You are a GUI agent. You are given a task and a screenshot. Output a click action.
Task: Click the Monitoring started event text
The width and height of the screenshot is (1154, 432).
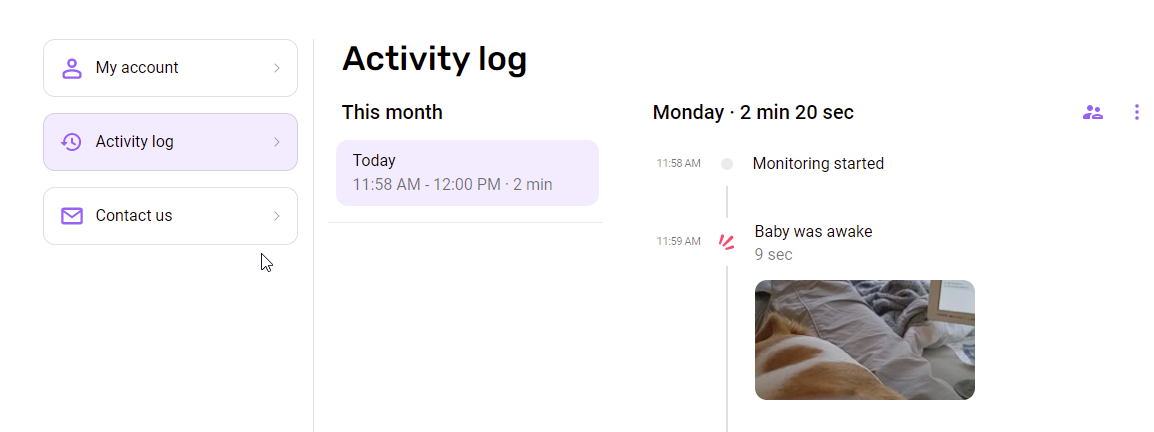coord(818,163)
